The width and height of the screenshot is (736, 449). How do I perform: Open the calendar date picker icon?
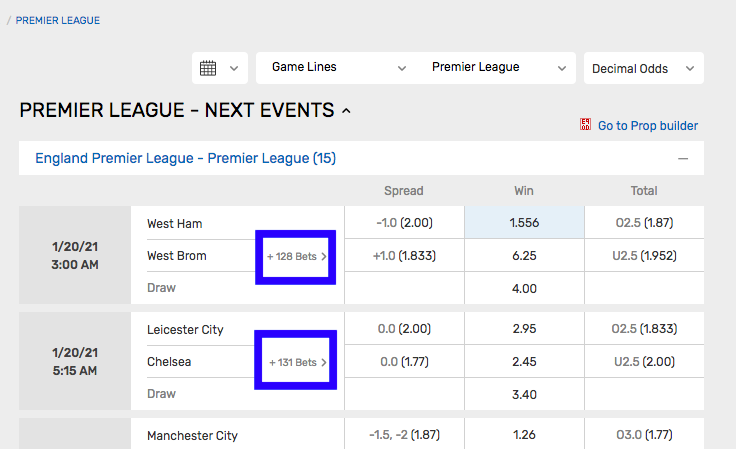[x=208, y=68]
